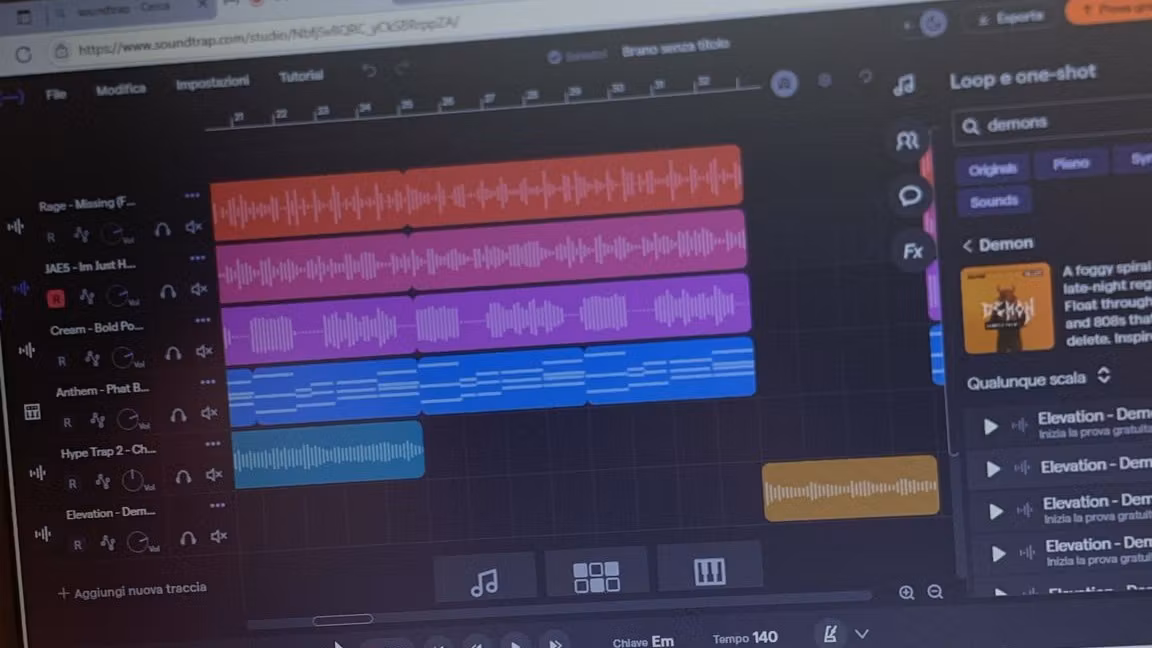Open the collaborators people icon
The height and width of the screenshot is (648, 1152).
point(908,141)
